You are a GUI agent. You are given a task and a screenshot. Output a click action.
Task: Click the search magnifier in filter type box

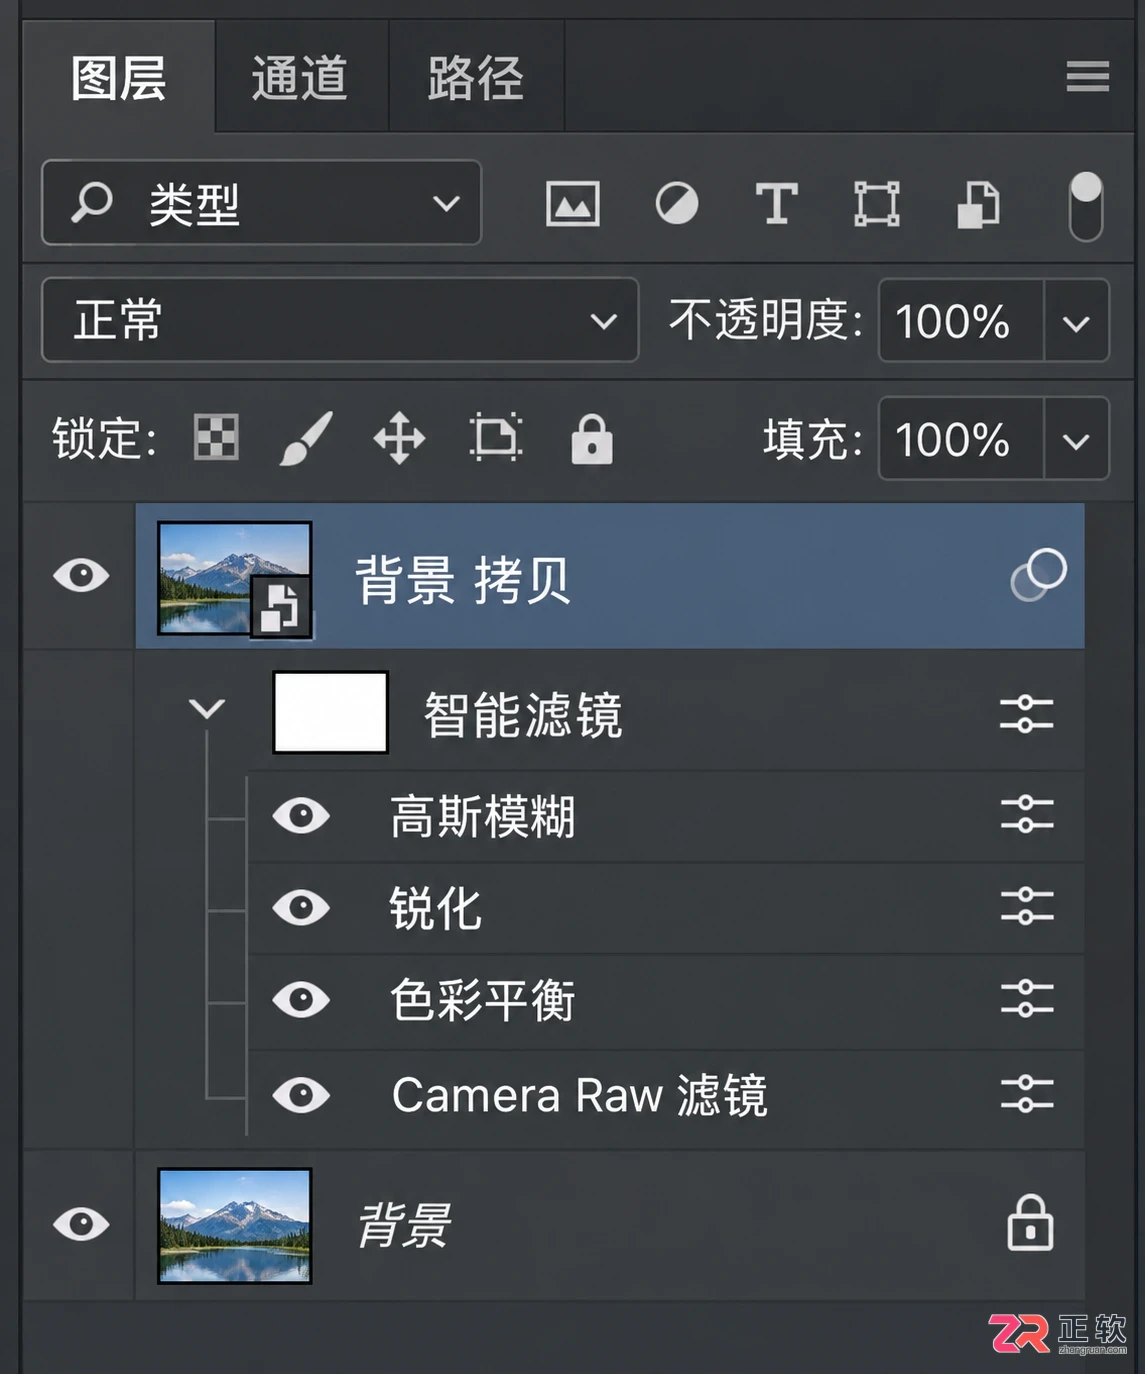(91, 203)
